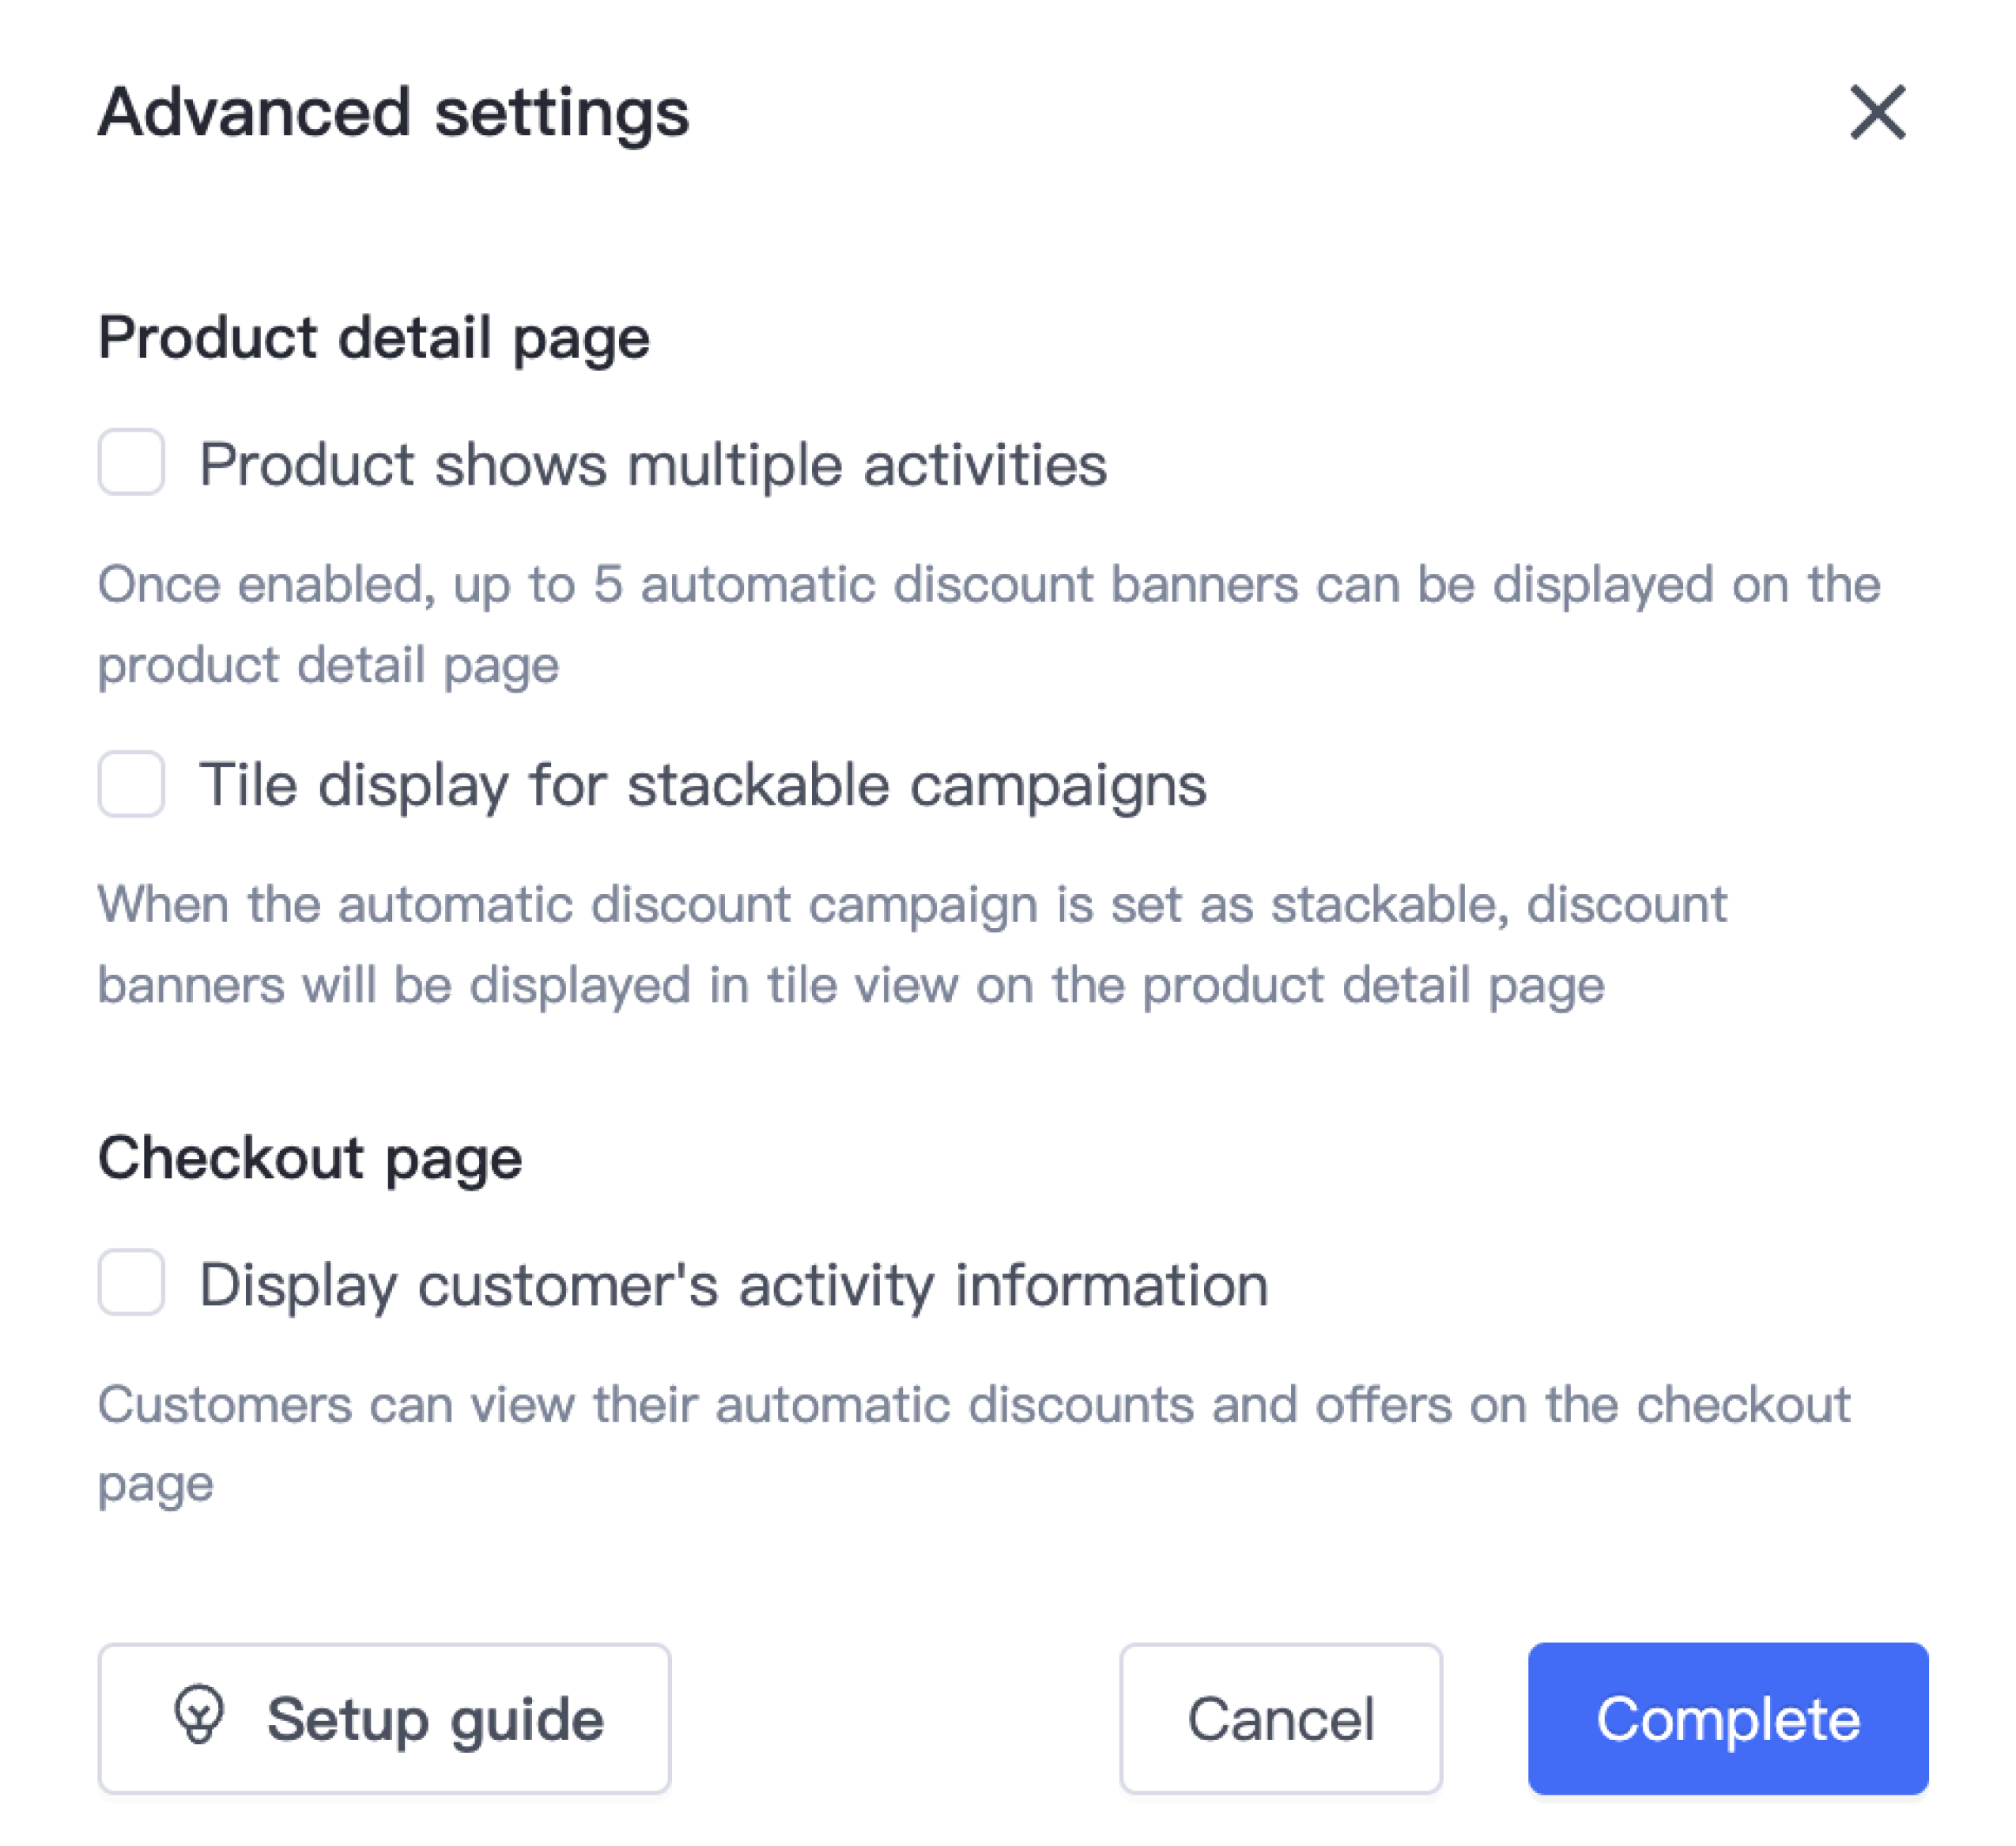Viewport: 2016px width, 1846px height.
Task: Close the Advanced settings dialog
Action: click(x=1877, y=112)
